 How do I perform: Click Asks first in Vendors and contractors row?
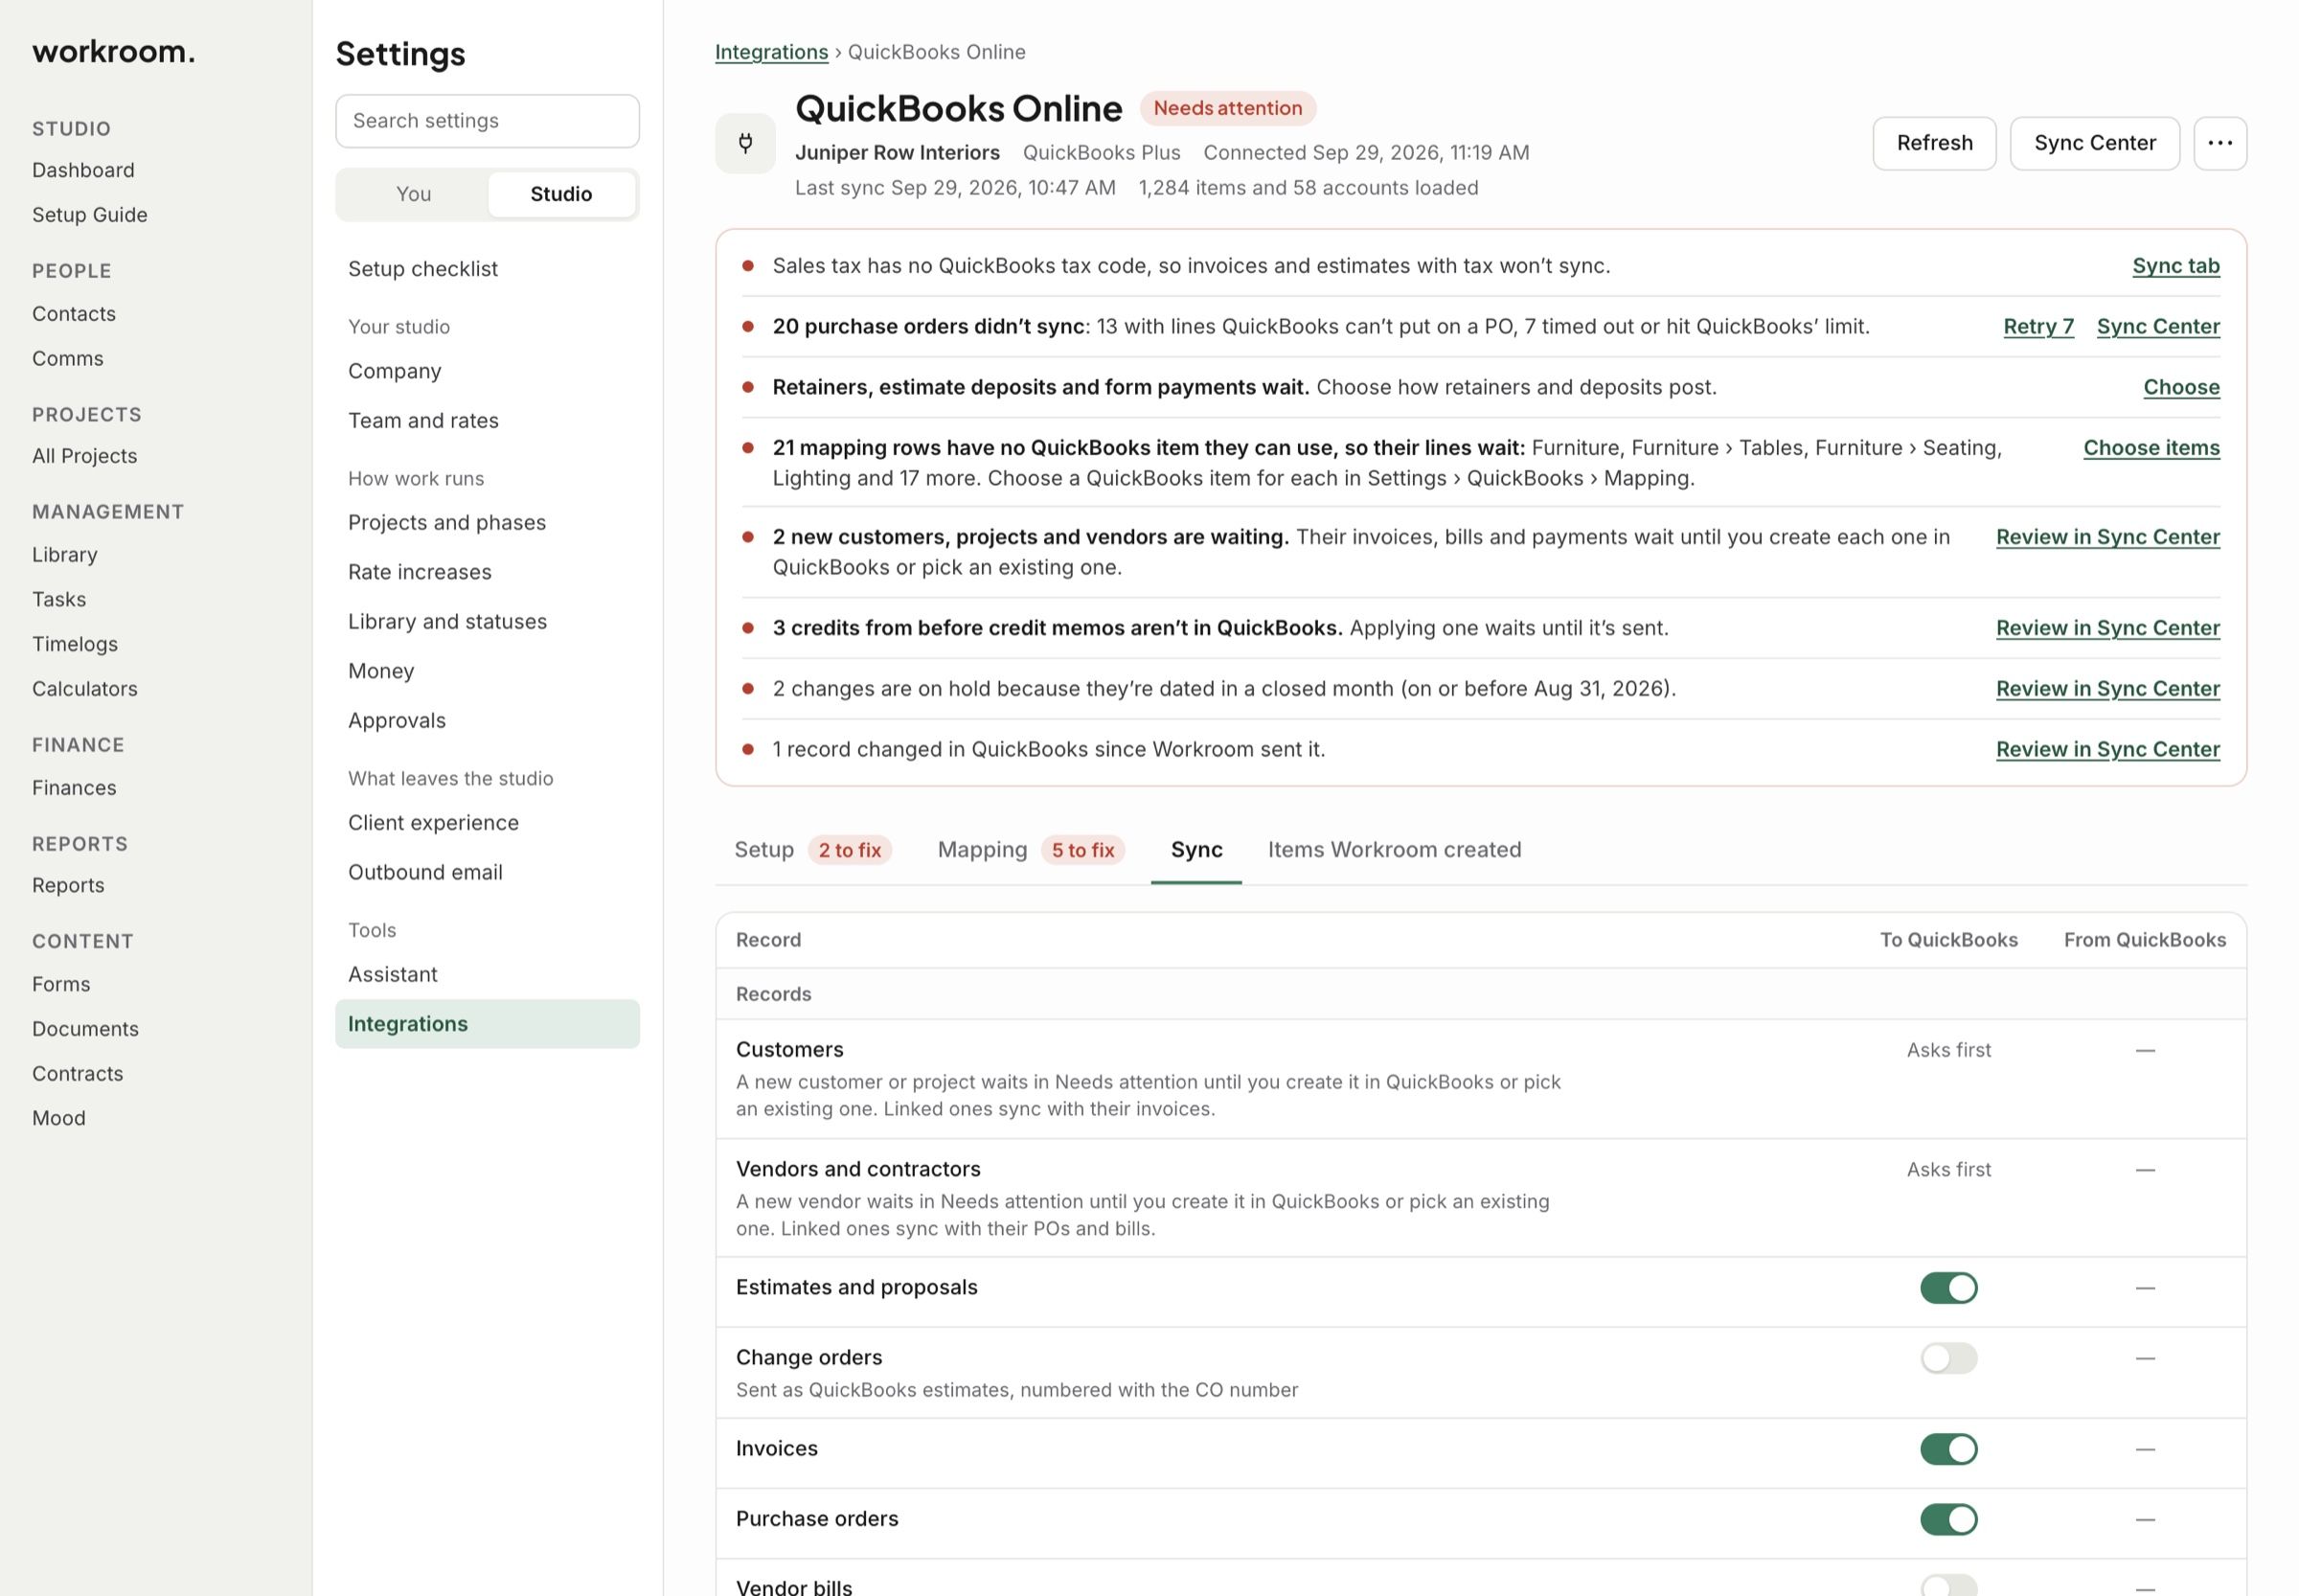coord(1948,1170)
